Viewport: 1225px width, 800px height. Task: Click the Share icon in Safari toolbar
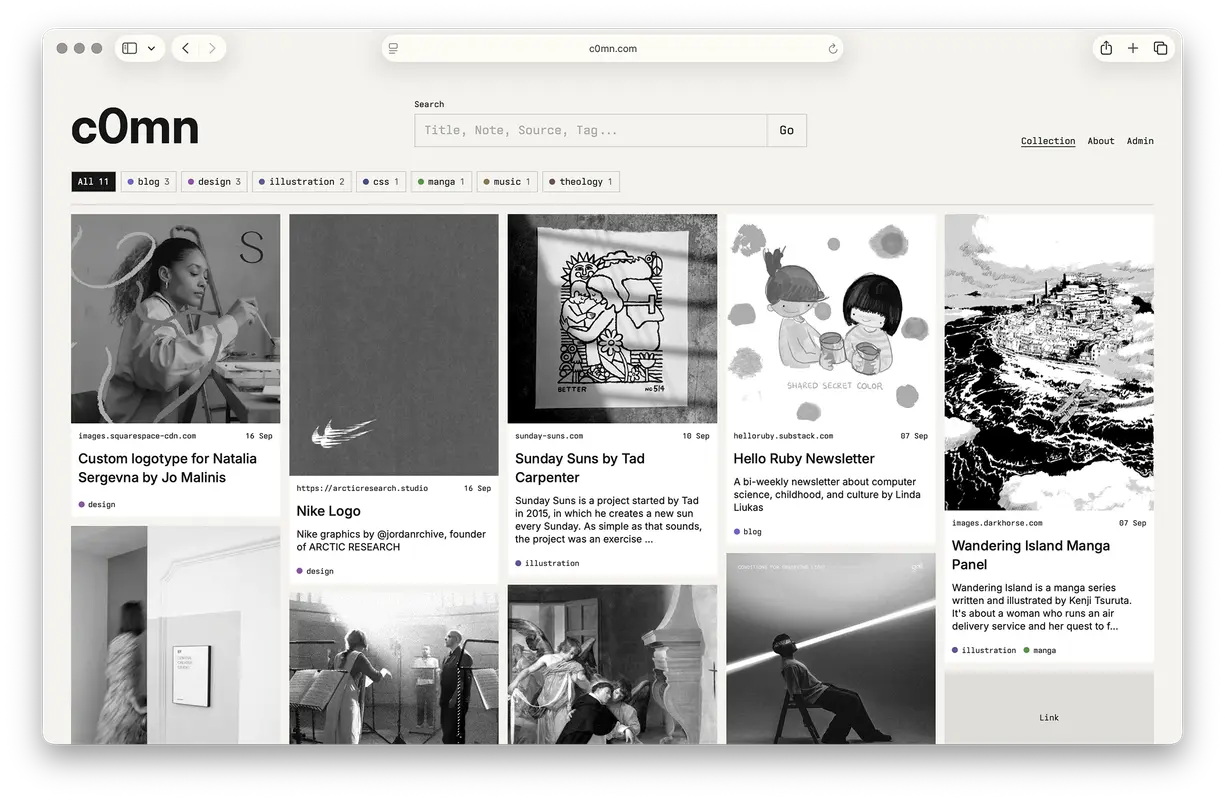1106,48
